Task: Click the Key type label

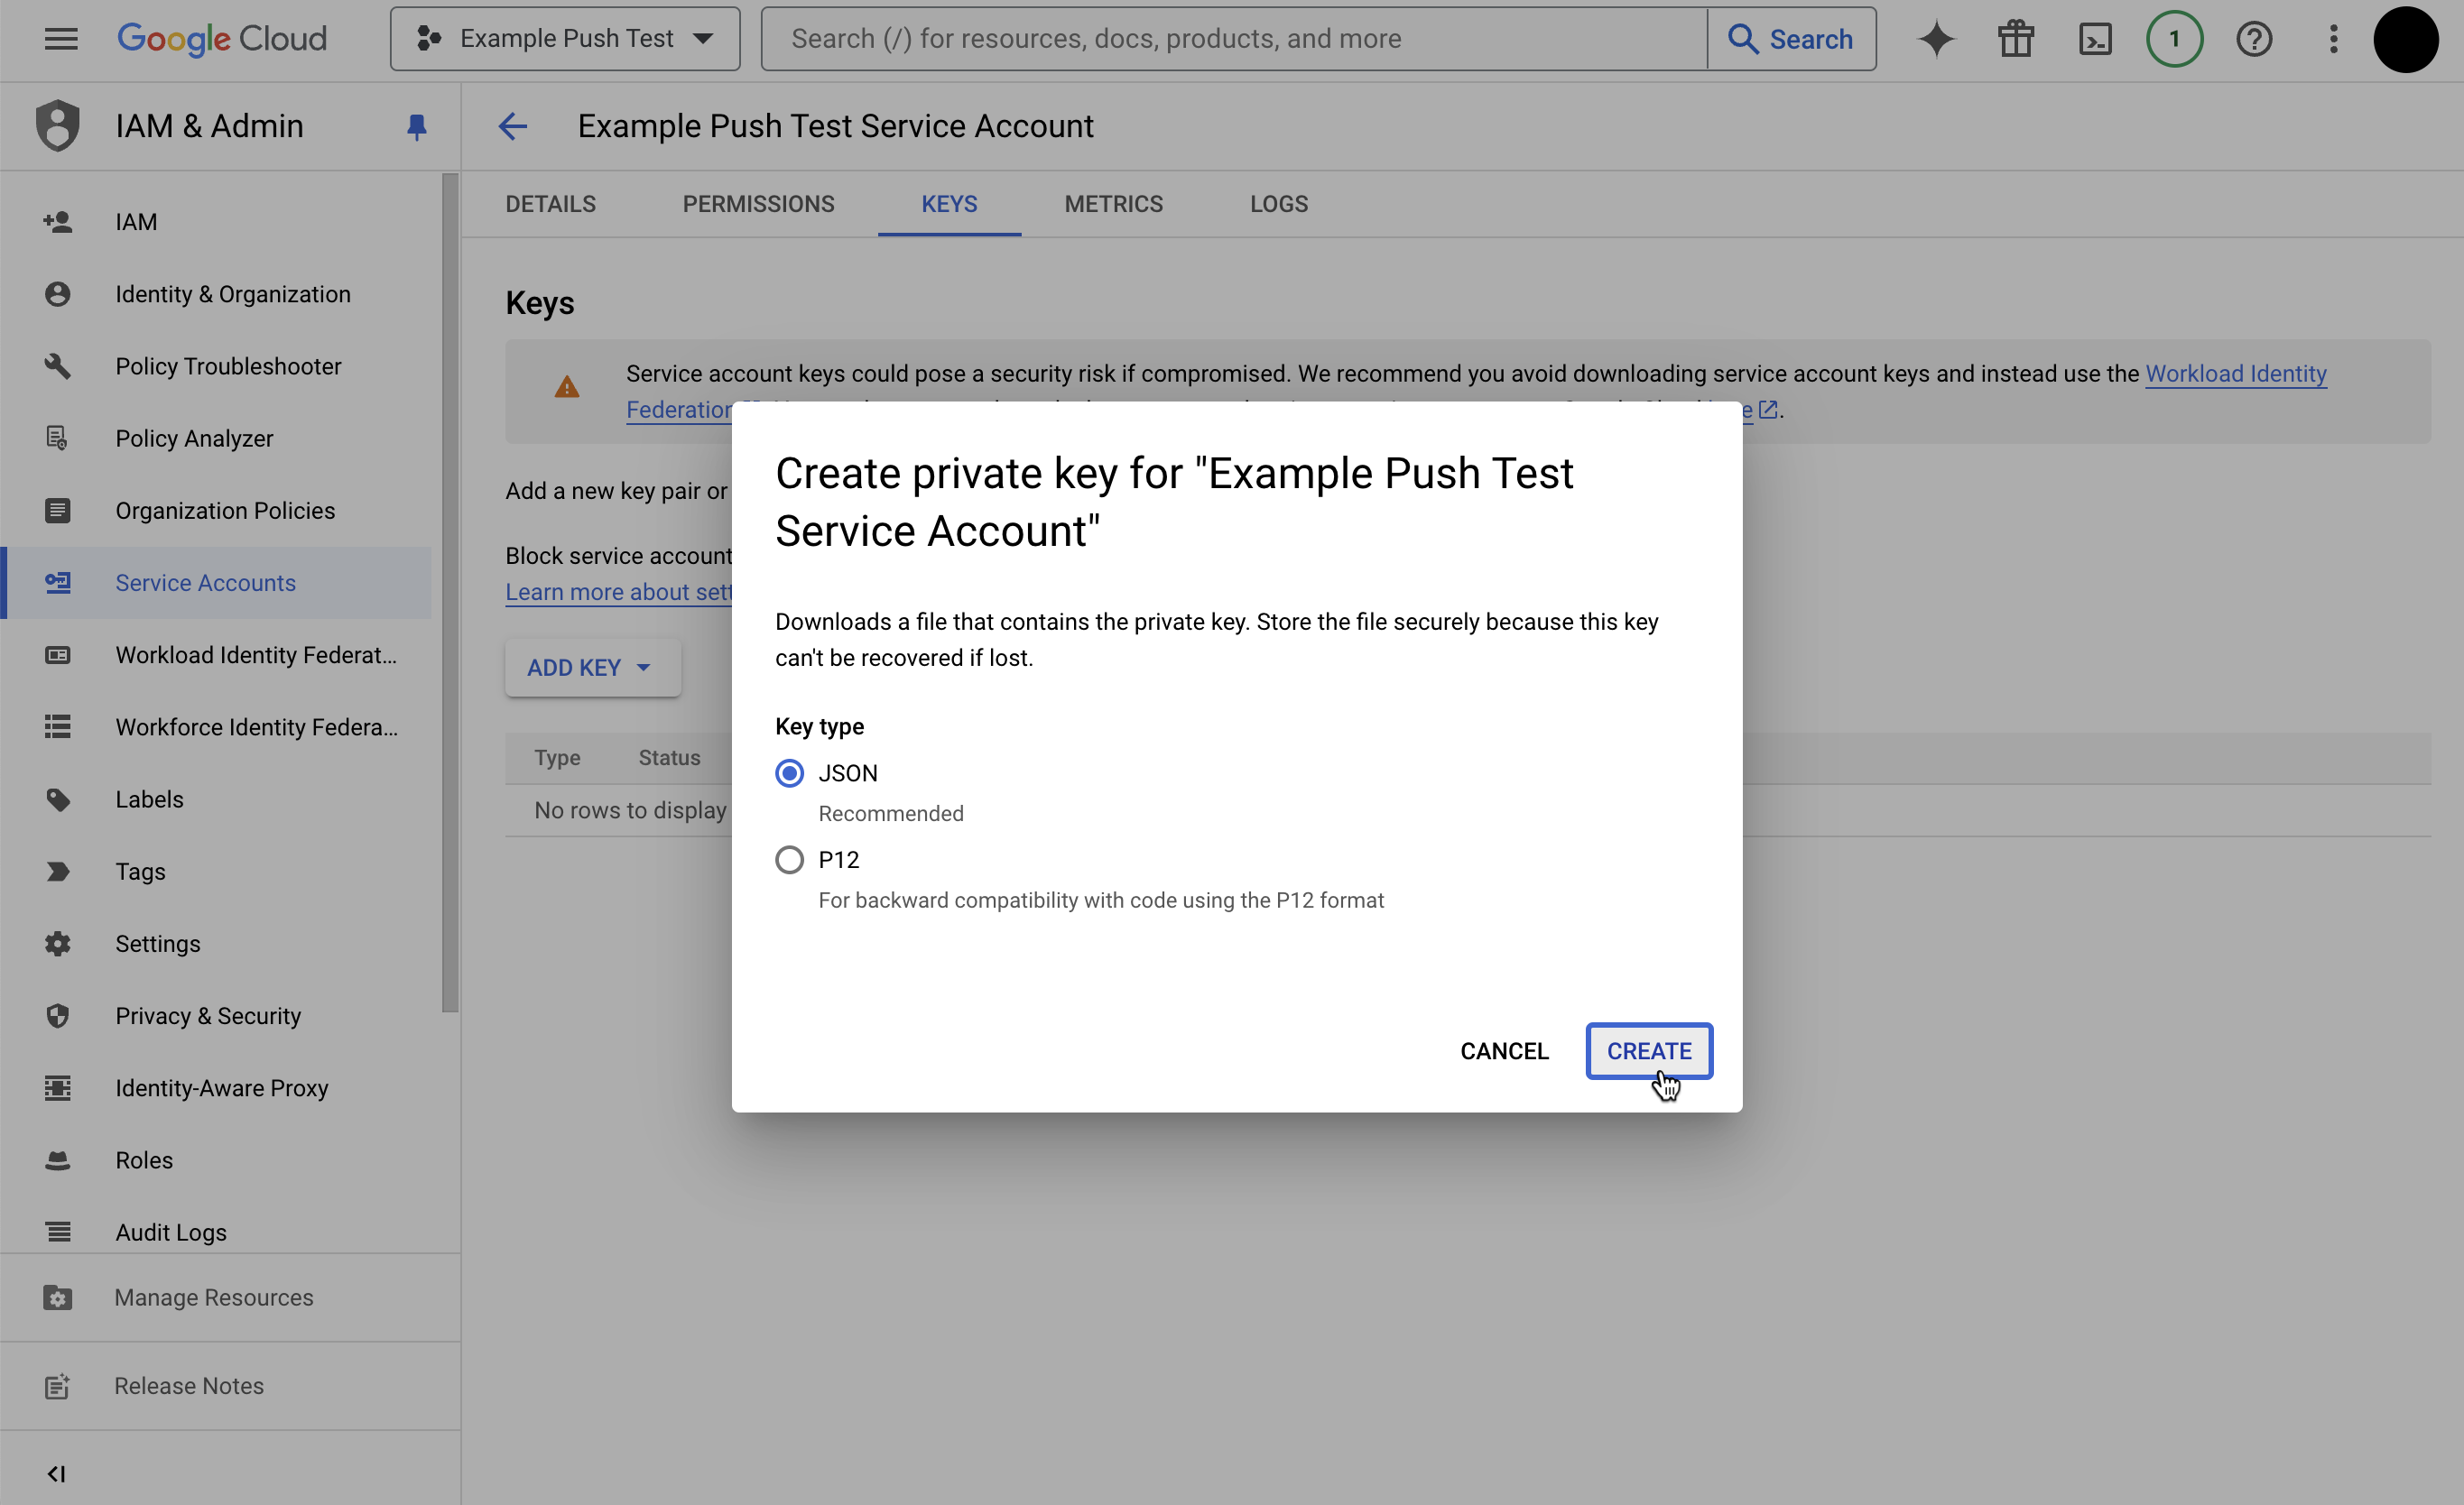Action: [819, 727]
